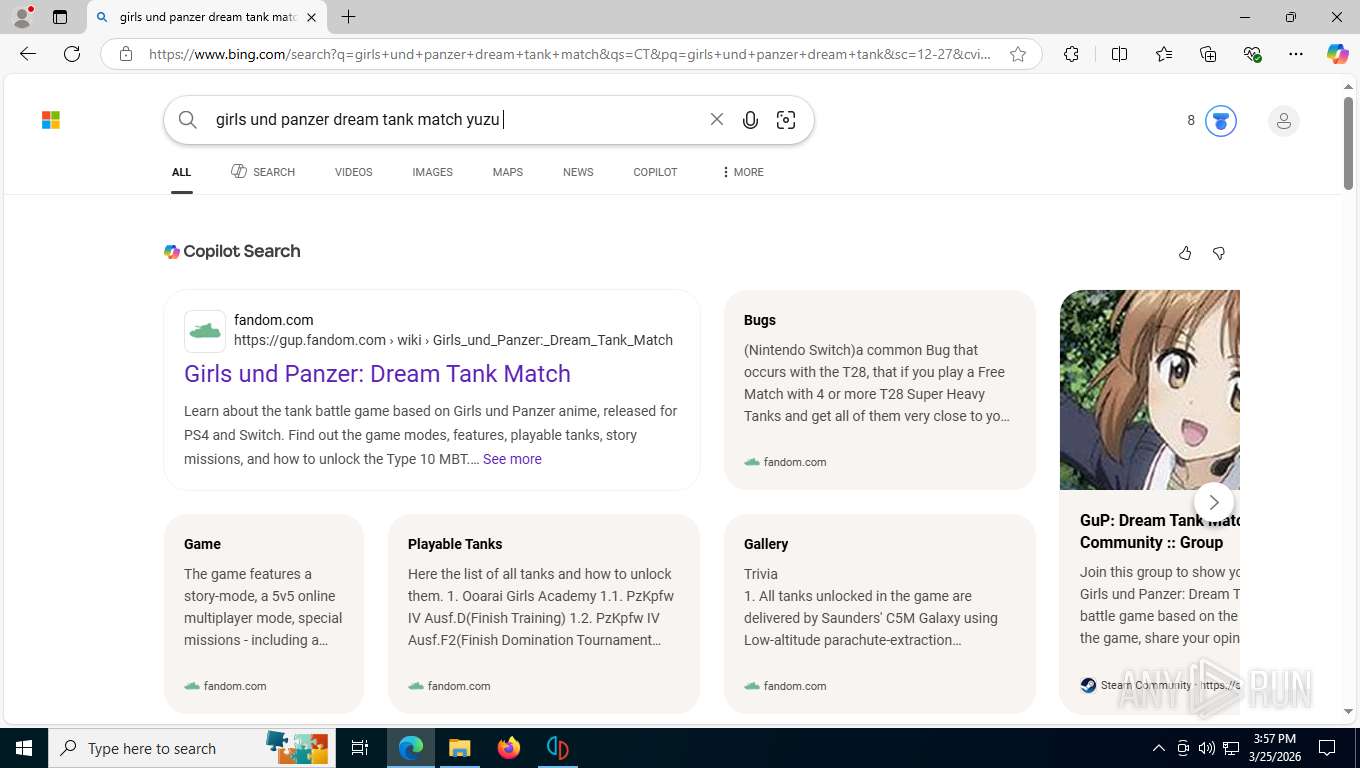Click the browser address bar
Image resolution: width=1360 pixels, height=768 pixels.
coord(570,54)
